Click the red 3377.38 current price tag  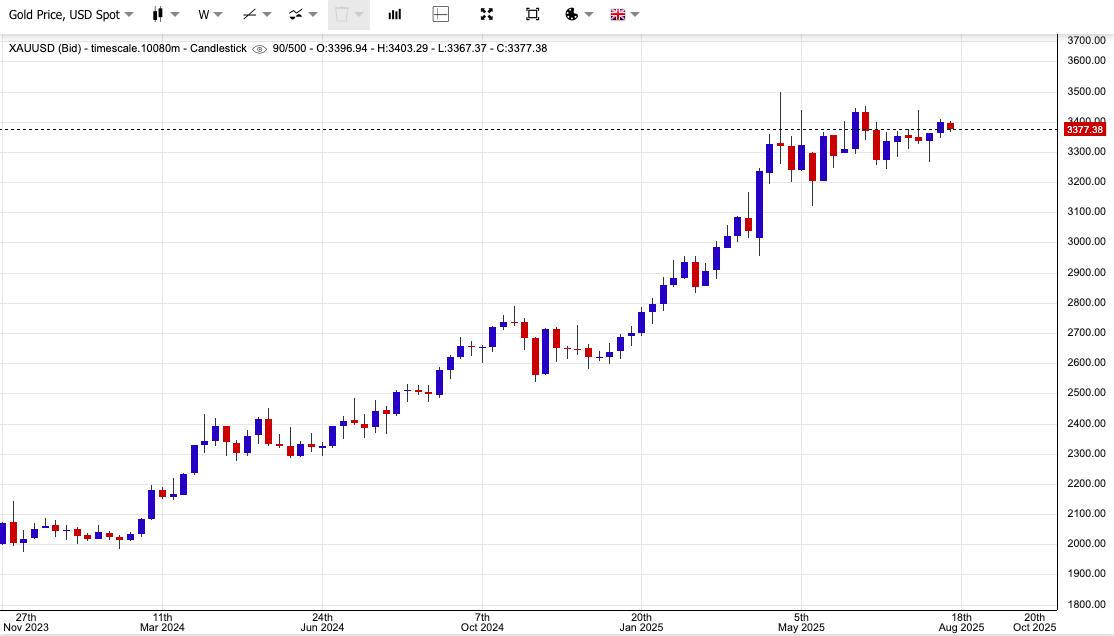point(1084,129)
